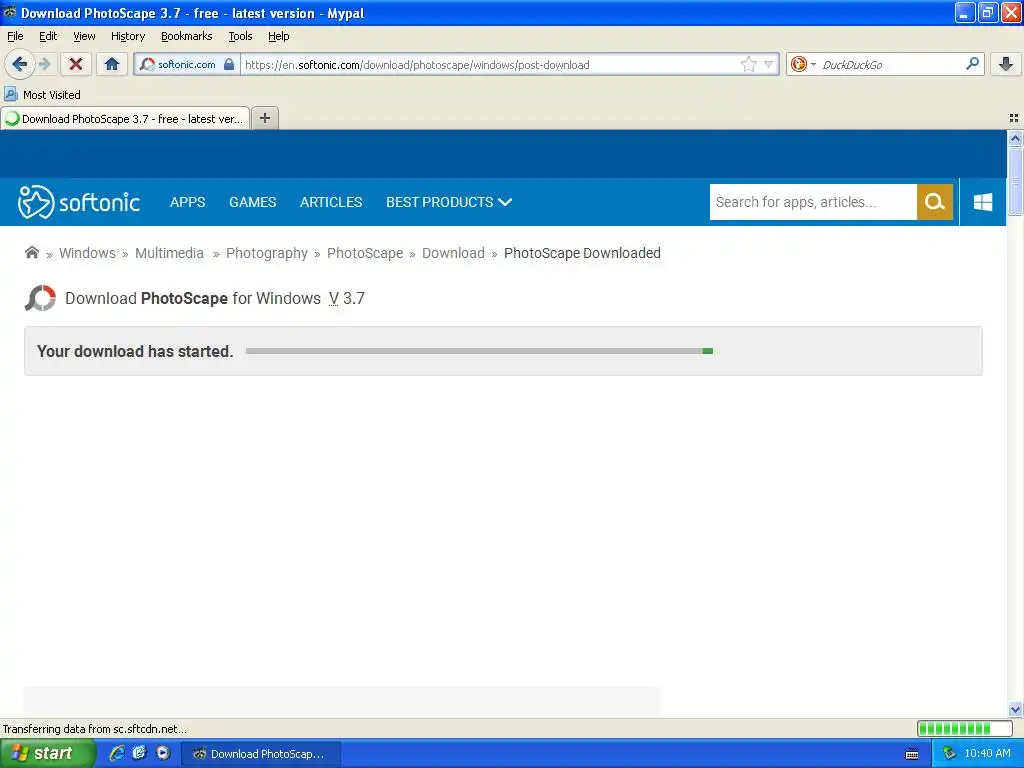Click the download progress bar
Viewport: 1024px width, 768px height.
coord(479,351)
